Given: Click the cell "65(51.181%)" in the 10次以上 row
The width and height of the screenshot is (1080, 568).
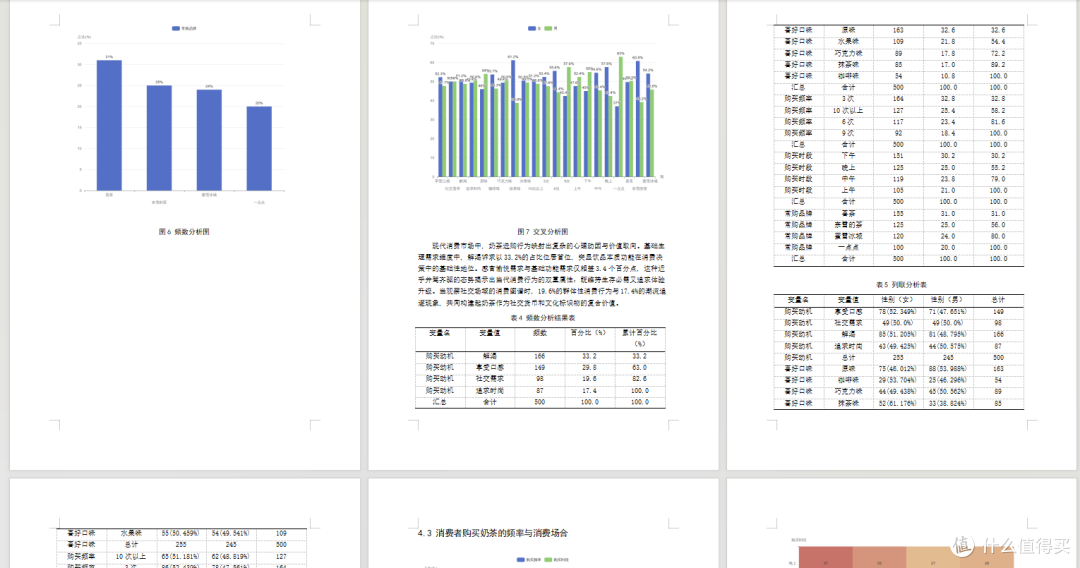Looking at the screenshot, I should point(180,556).
